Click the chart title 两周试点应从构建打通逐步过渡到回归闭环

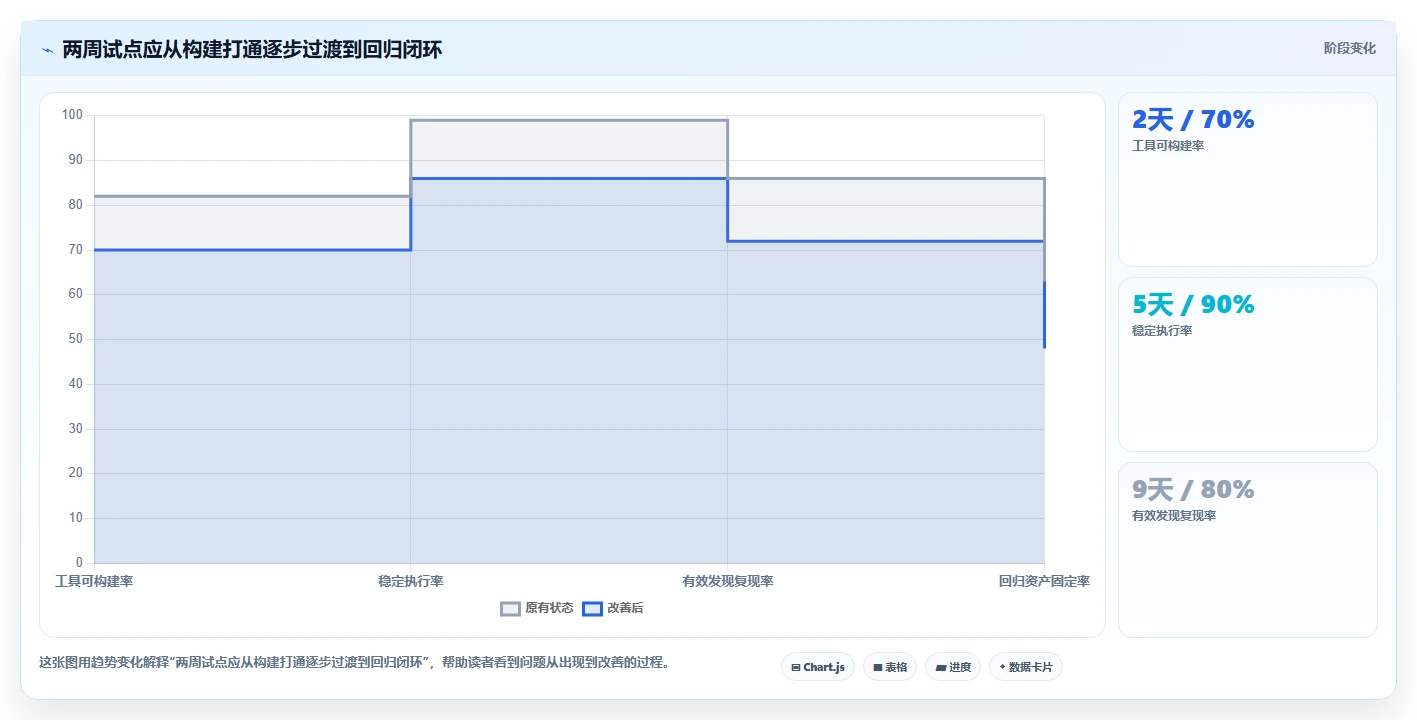pos(252,50)
